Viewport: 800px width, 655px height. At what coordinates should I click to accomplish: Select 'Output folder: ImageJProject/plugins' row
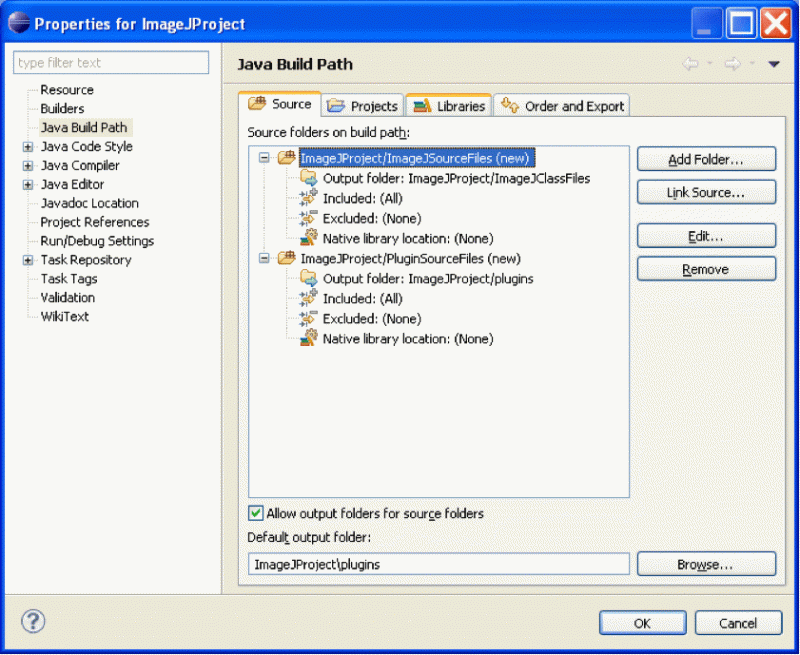(428, 279)
